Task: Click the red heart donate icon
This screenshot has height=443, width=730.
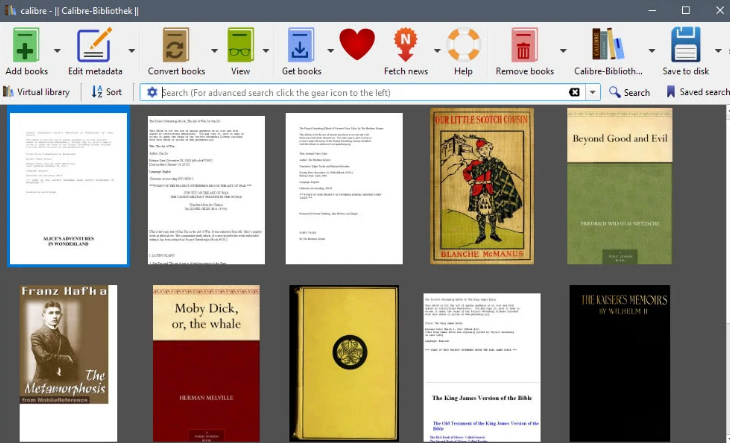Action: pyautogui.click(x=357, y=44)
